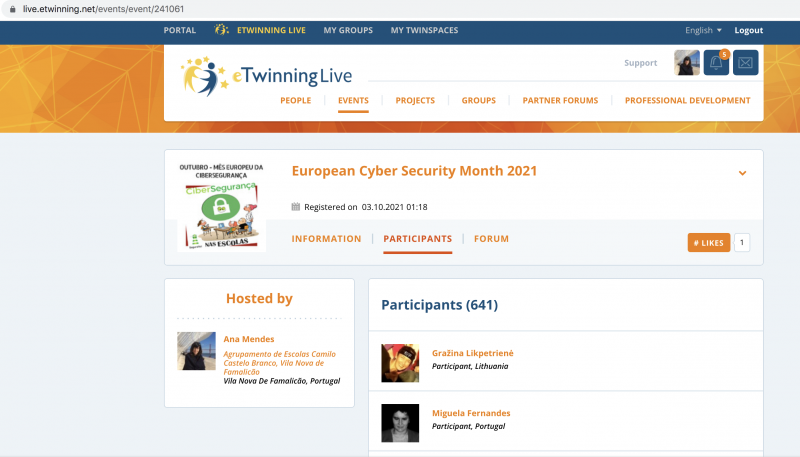Switch to the Information tab
This screenshot has height=457, width=800.
326,239
